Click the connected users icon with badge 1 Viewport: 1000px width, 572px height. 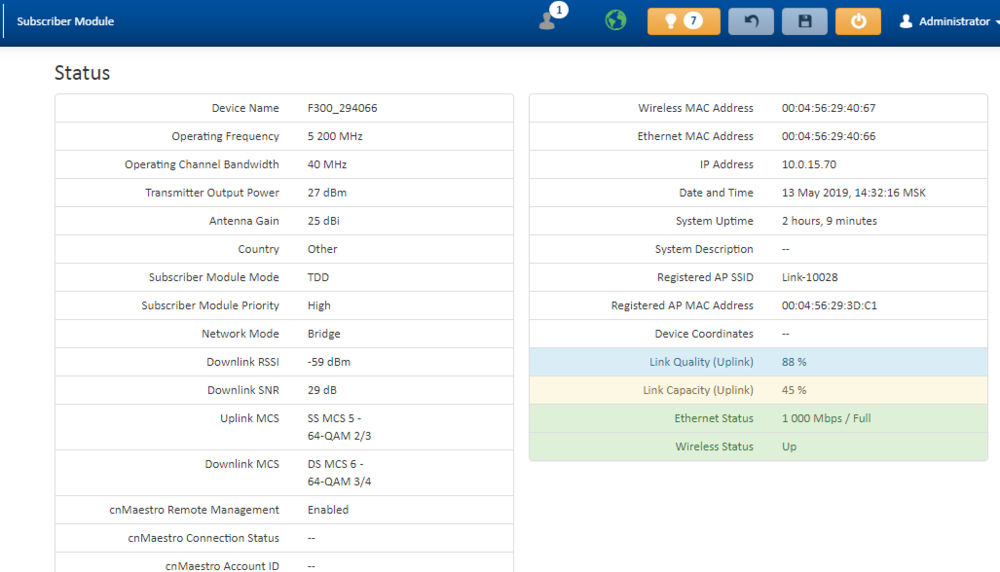pos(548,21)
